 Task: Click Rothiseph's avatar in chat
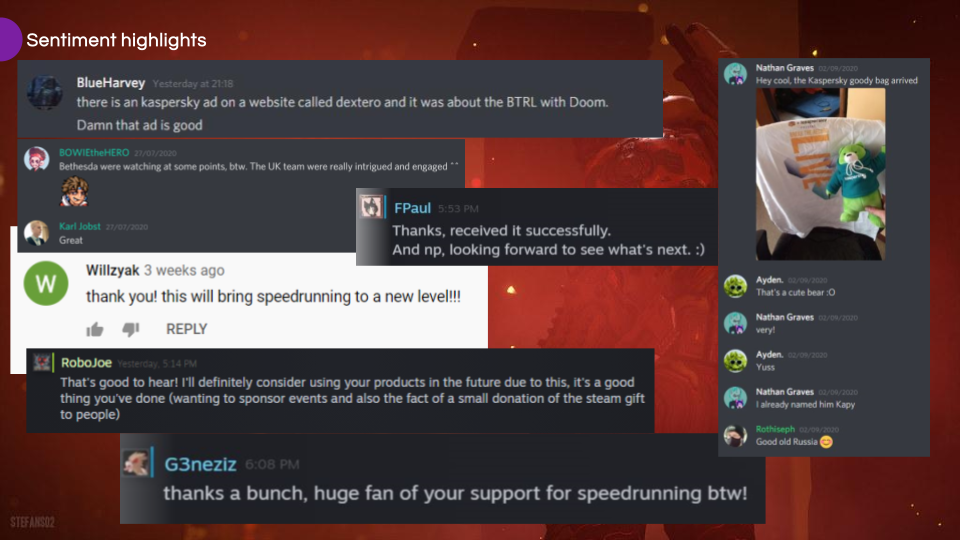(x=735, y=435)
